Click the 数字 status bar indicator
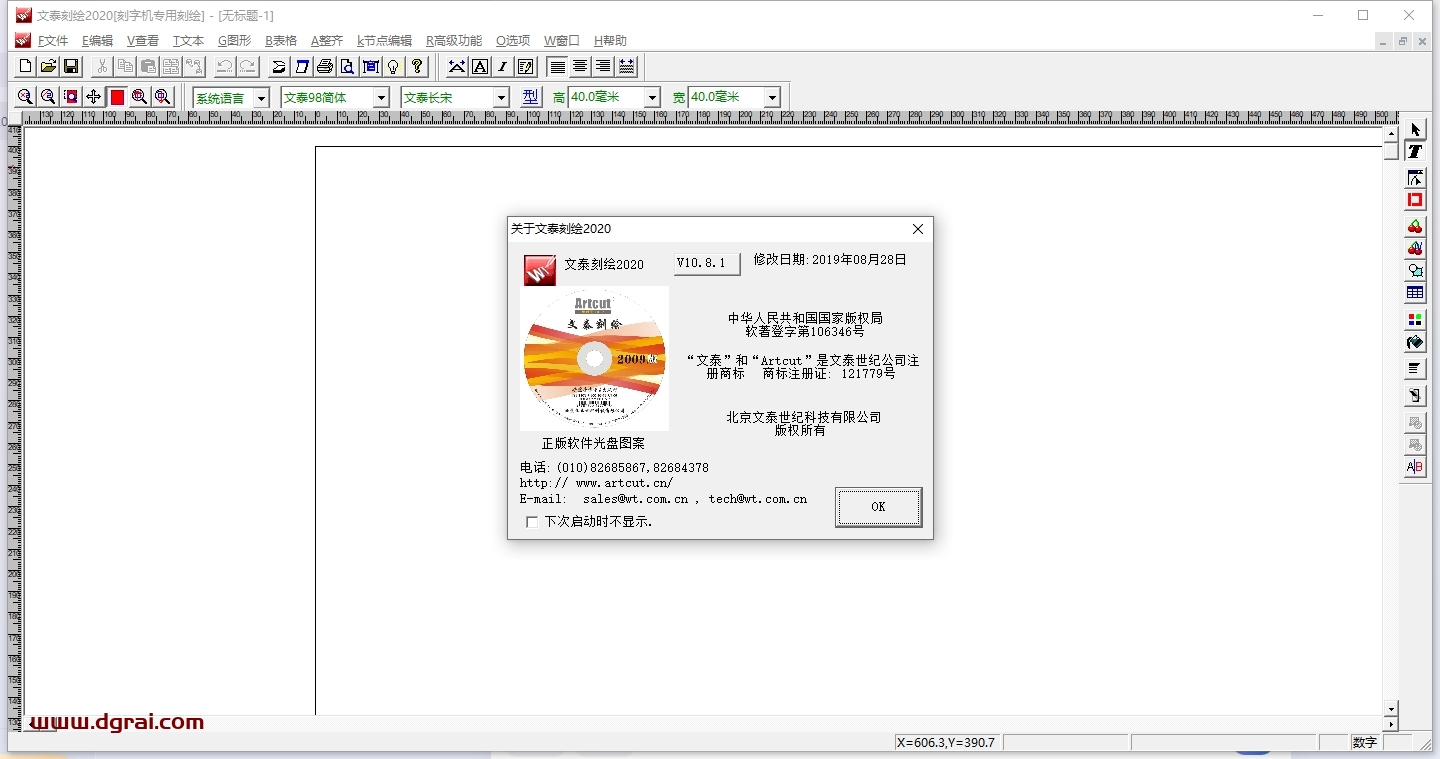1440x759 pixels. [1365, 743]
